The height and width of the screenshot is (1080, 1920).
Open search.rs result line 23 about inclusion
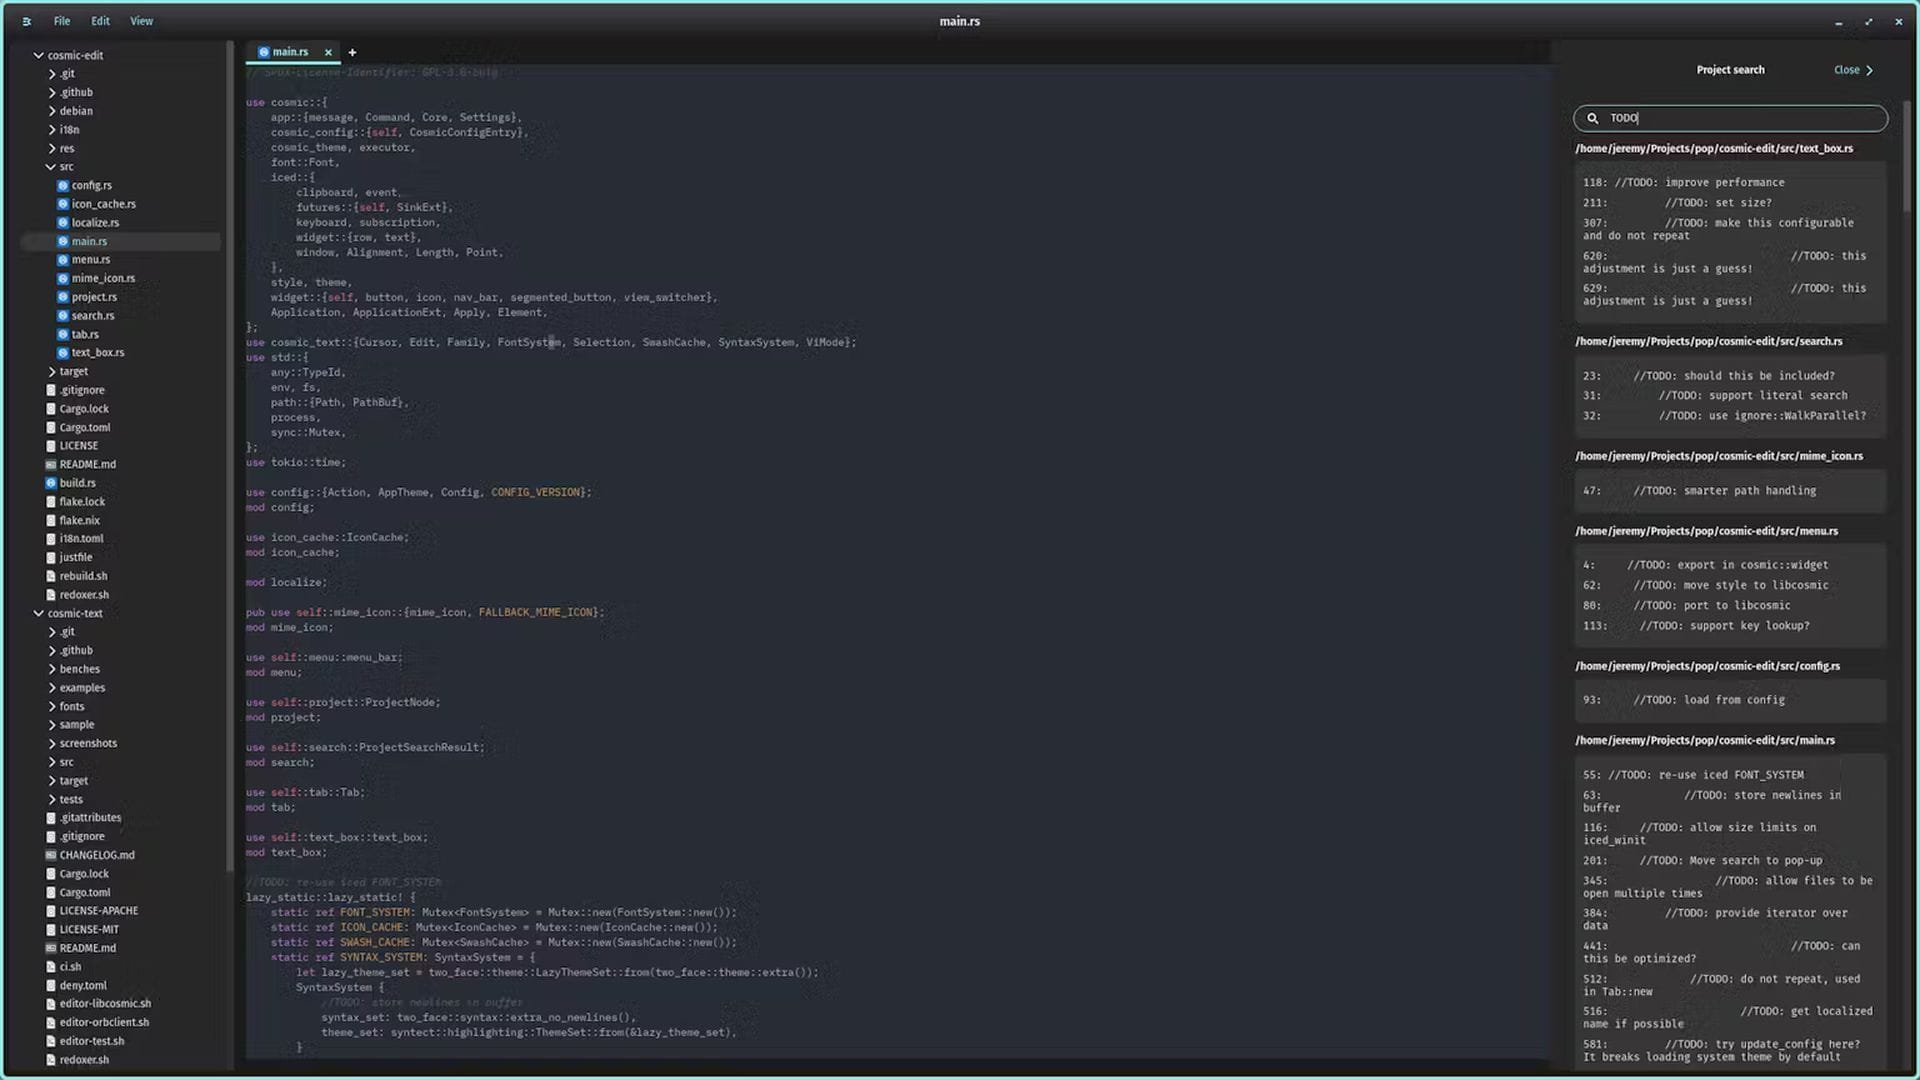(x=1708, y=375)
